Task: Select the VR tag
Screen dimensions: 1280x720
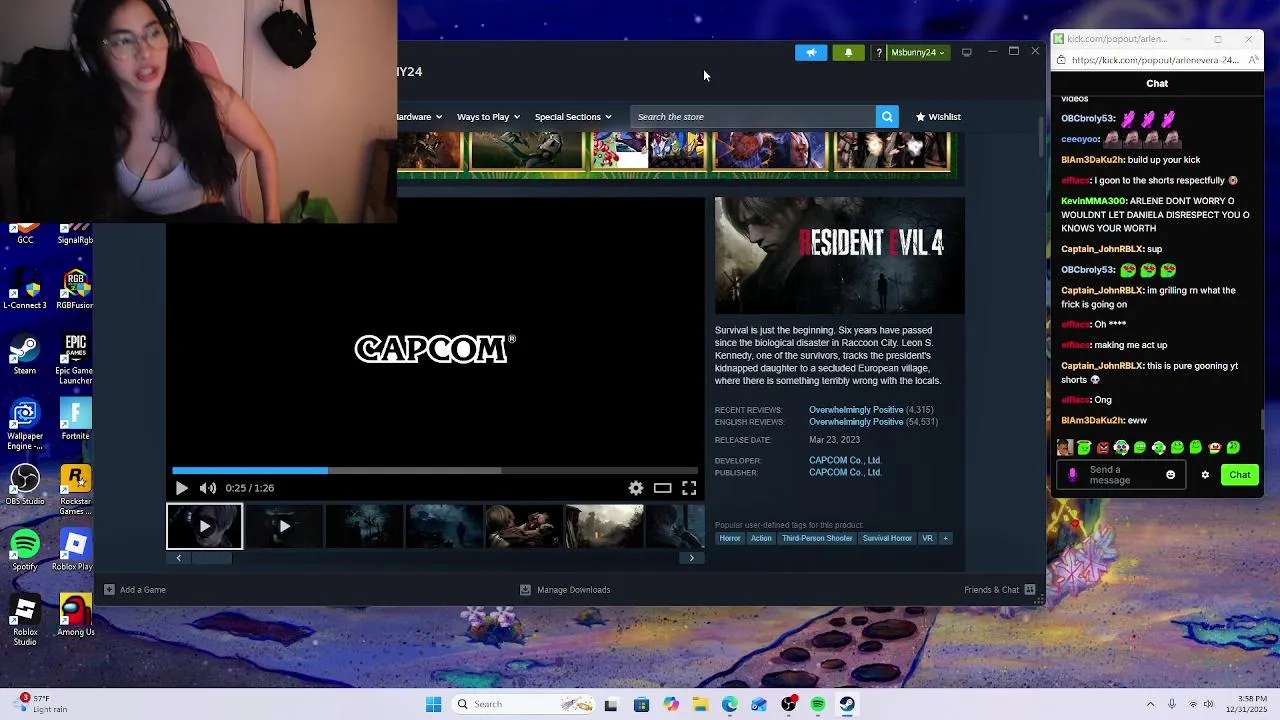Action: pyautogui.click(x=927, y=538)
